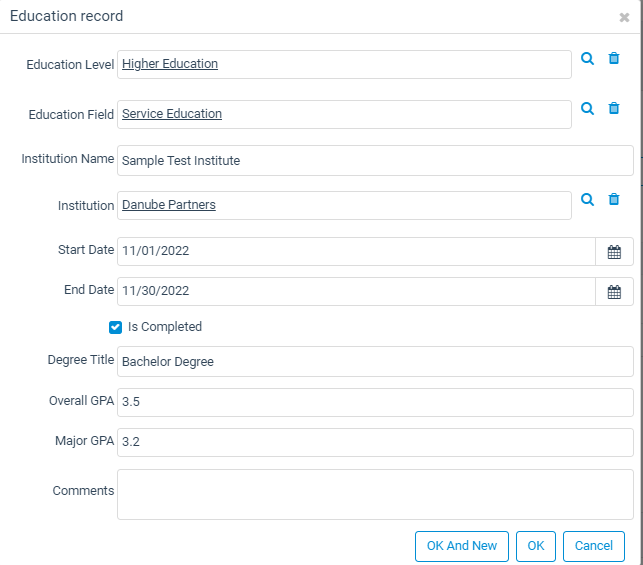This screenshot has width=643, height=565.
Task: Open the Danube Partners link
Action: point(169,205)
